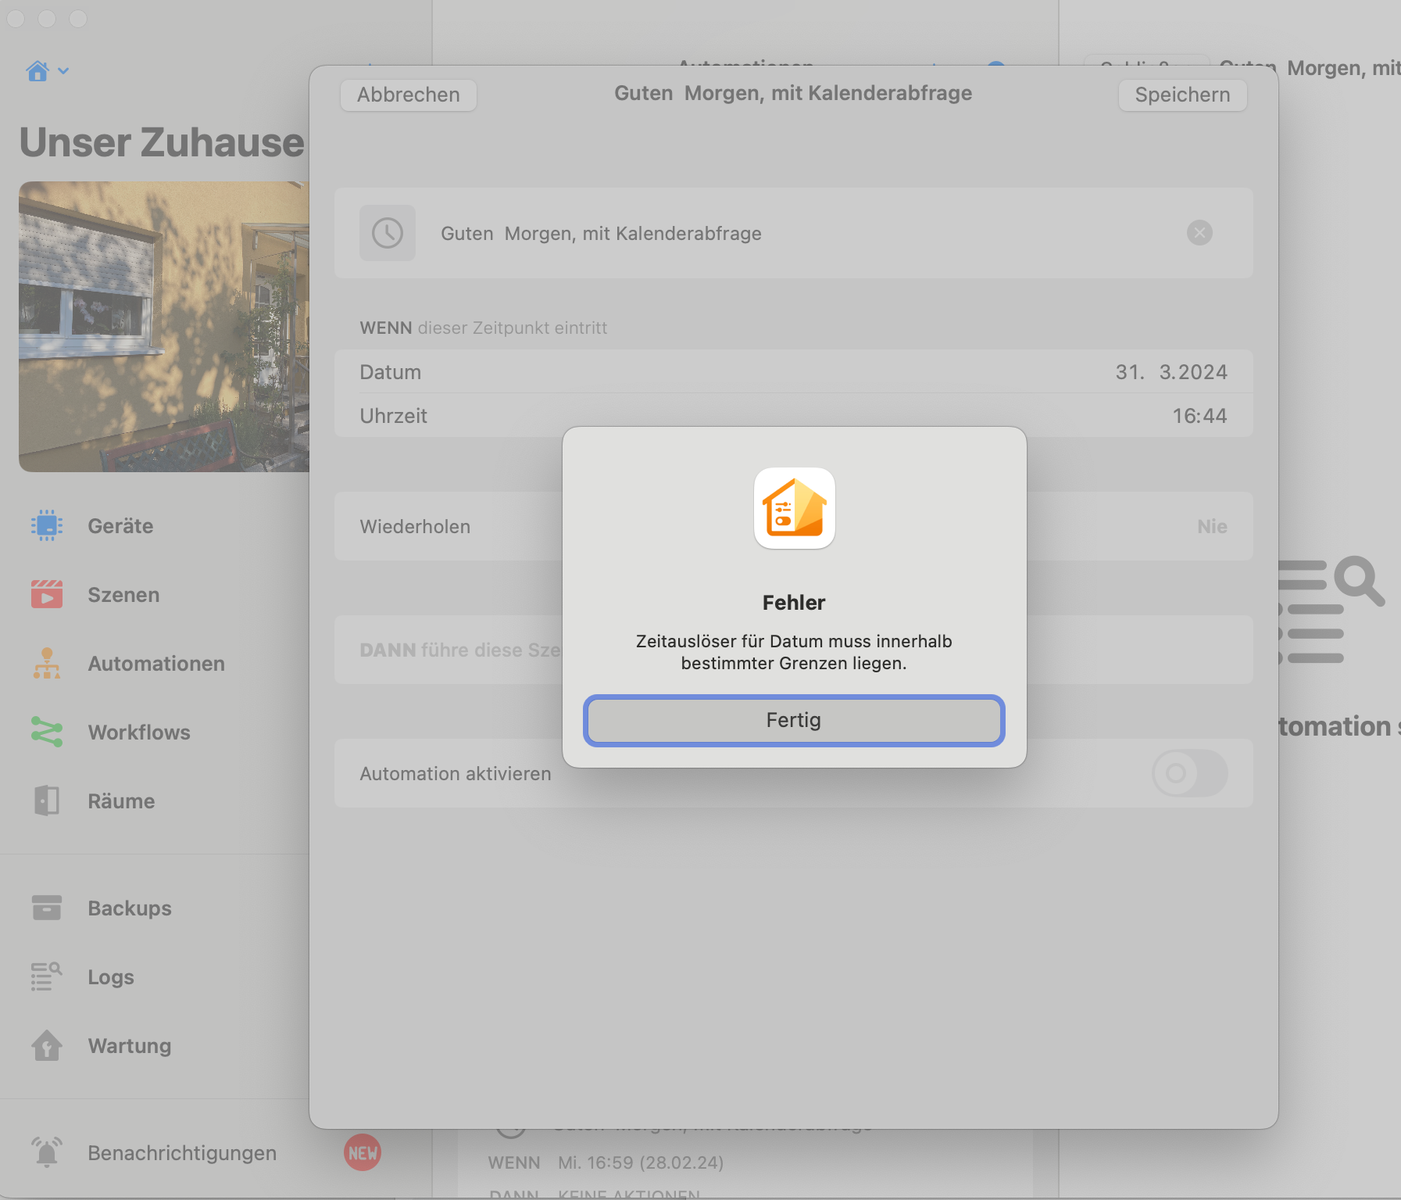Screen dimensions: 1401x1200
Task: Click the Backups archive box icon
Action: pyautogui.click(x=46, y=908)
